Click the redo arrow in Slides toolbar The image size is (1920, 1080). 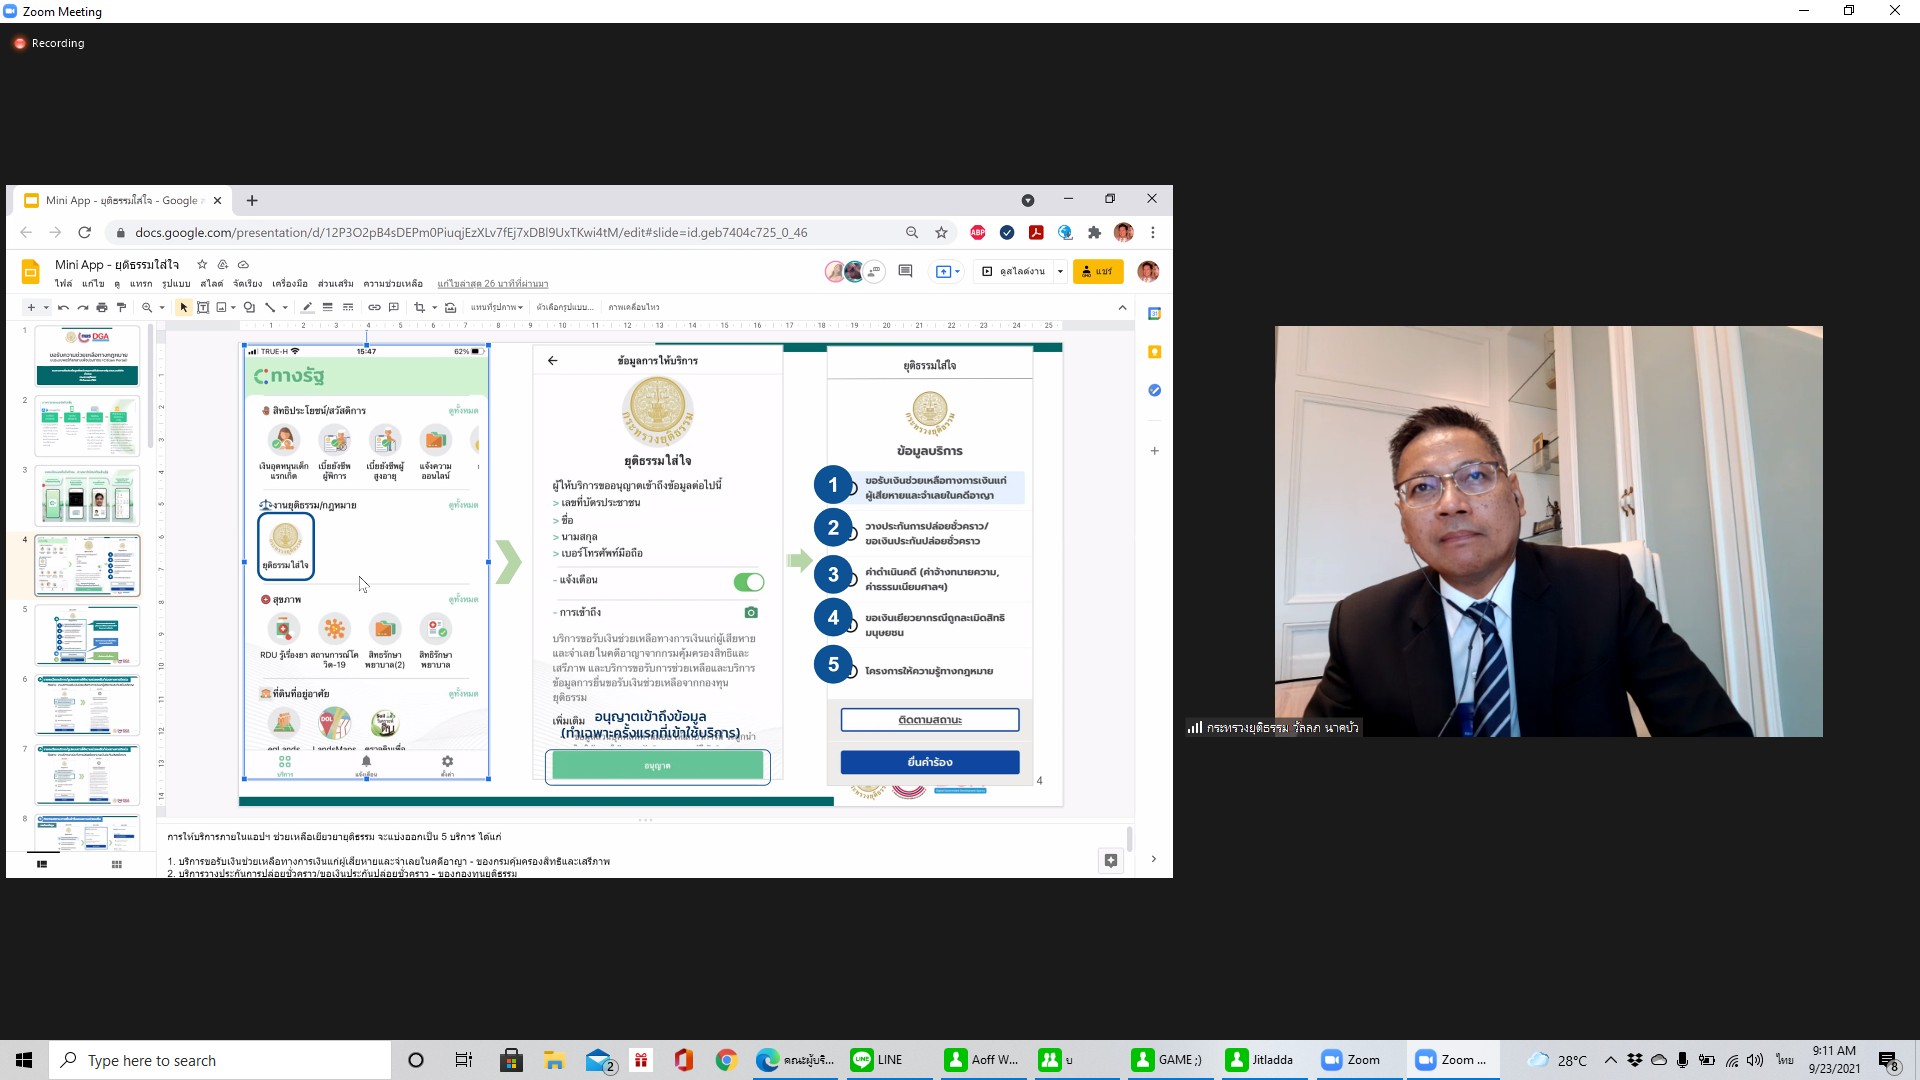(x=83, y=307)
